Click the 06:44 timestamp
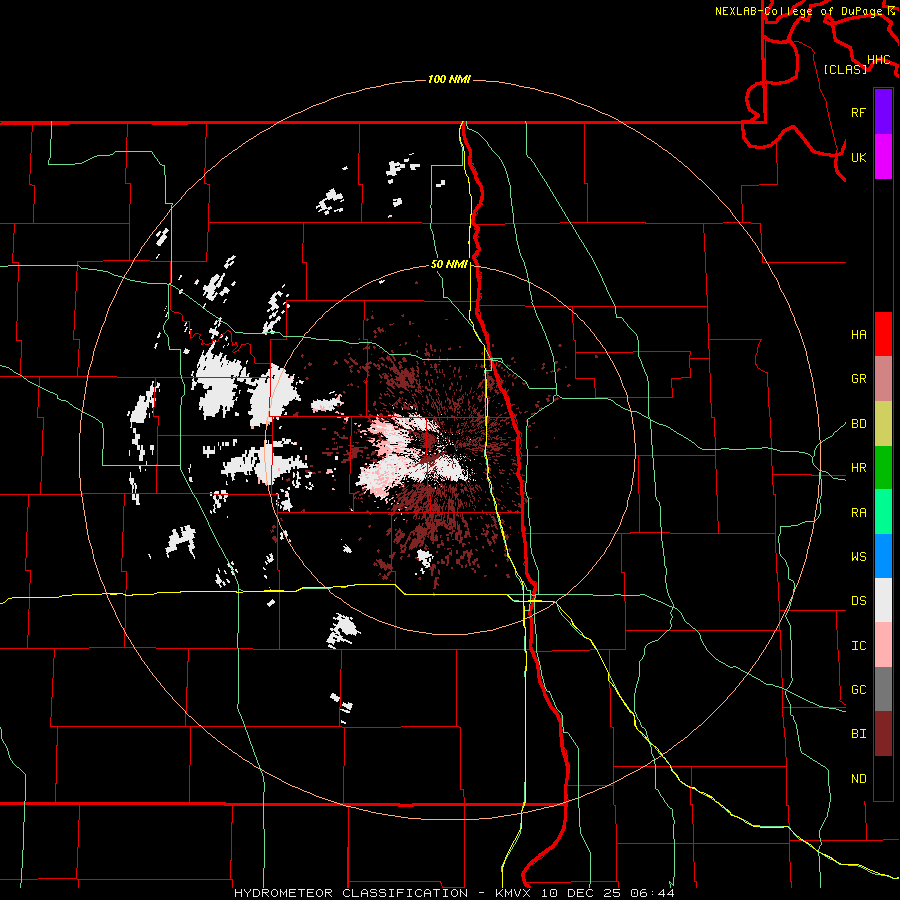 [x=652, y=893]
